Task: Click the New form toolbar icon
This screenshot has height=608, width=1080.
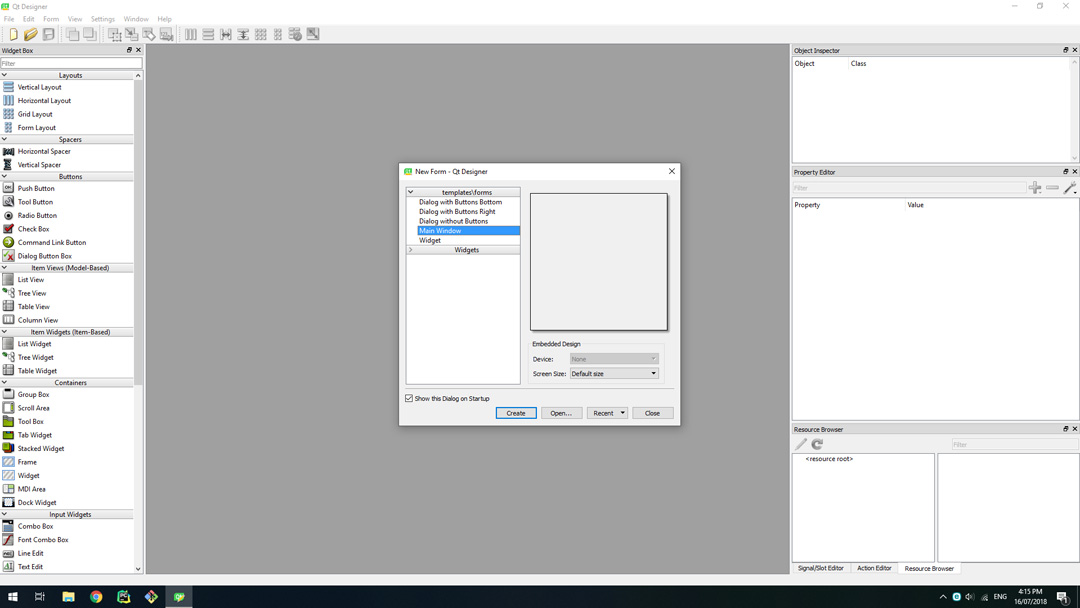Action: [13, 34]
